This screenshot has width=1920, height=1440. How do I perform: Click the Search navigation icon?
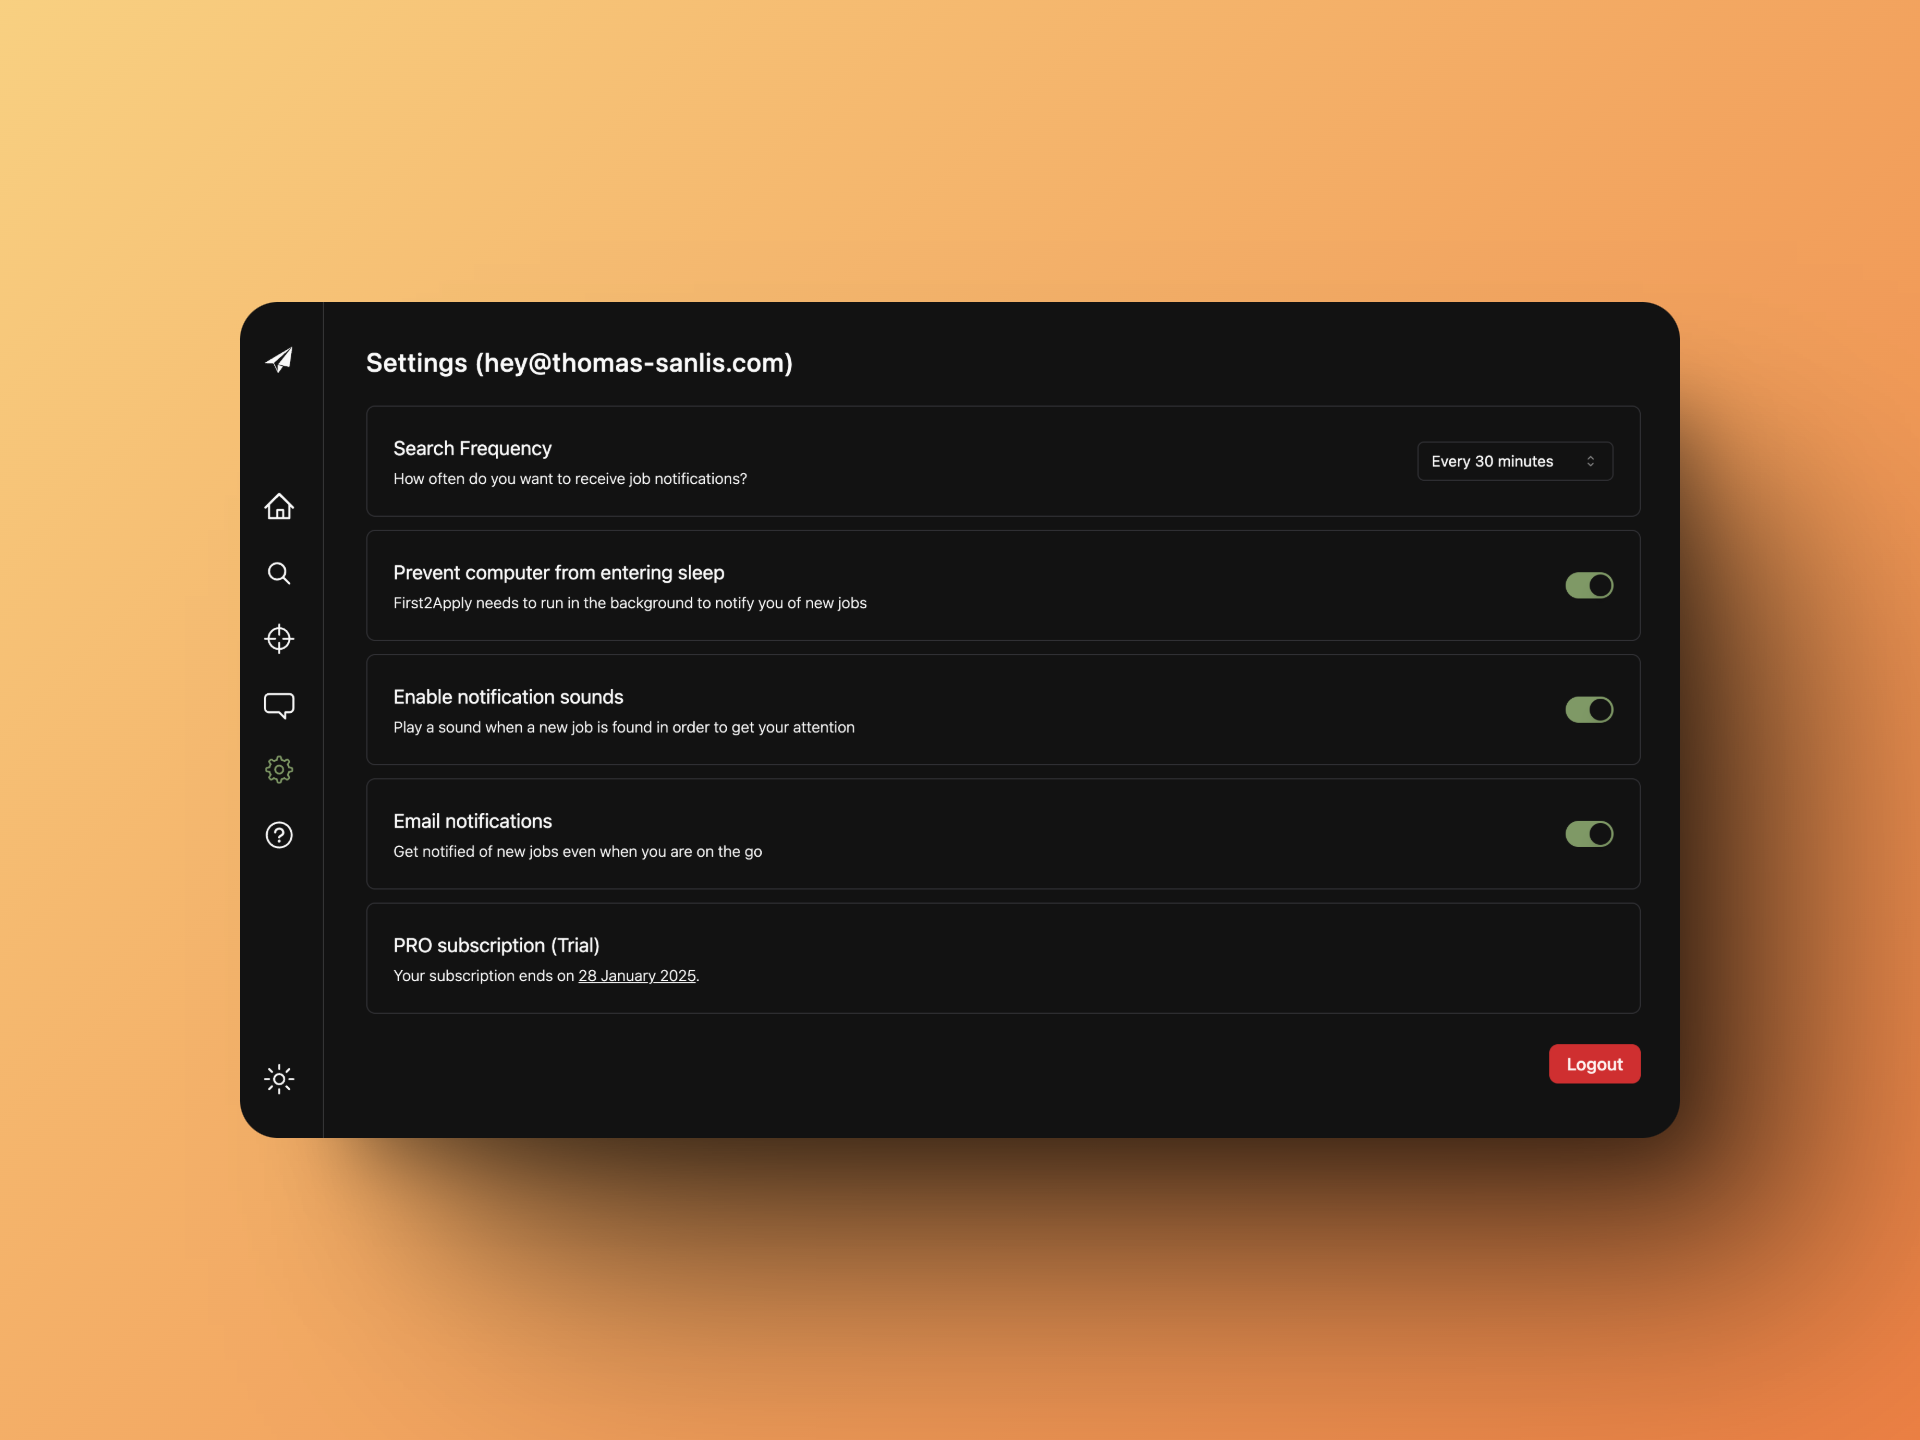[278, 572]
